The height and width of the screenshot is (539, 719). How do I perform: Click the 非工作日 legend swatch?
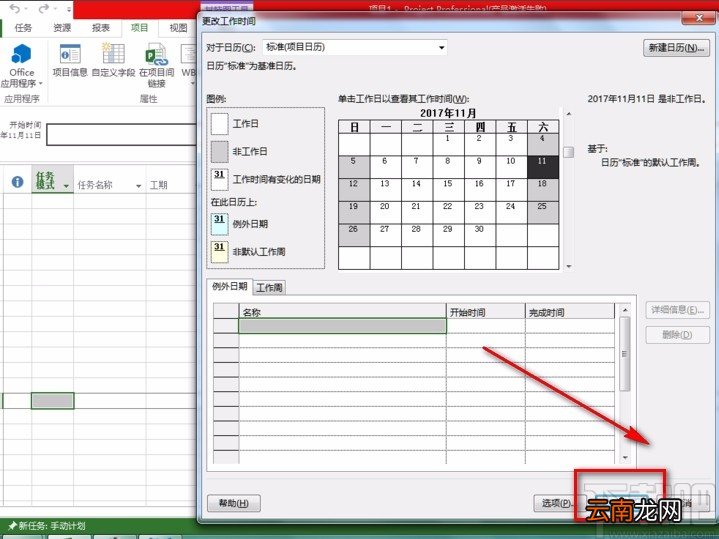pyautogui.click(x=219, y=152)
